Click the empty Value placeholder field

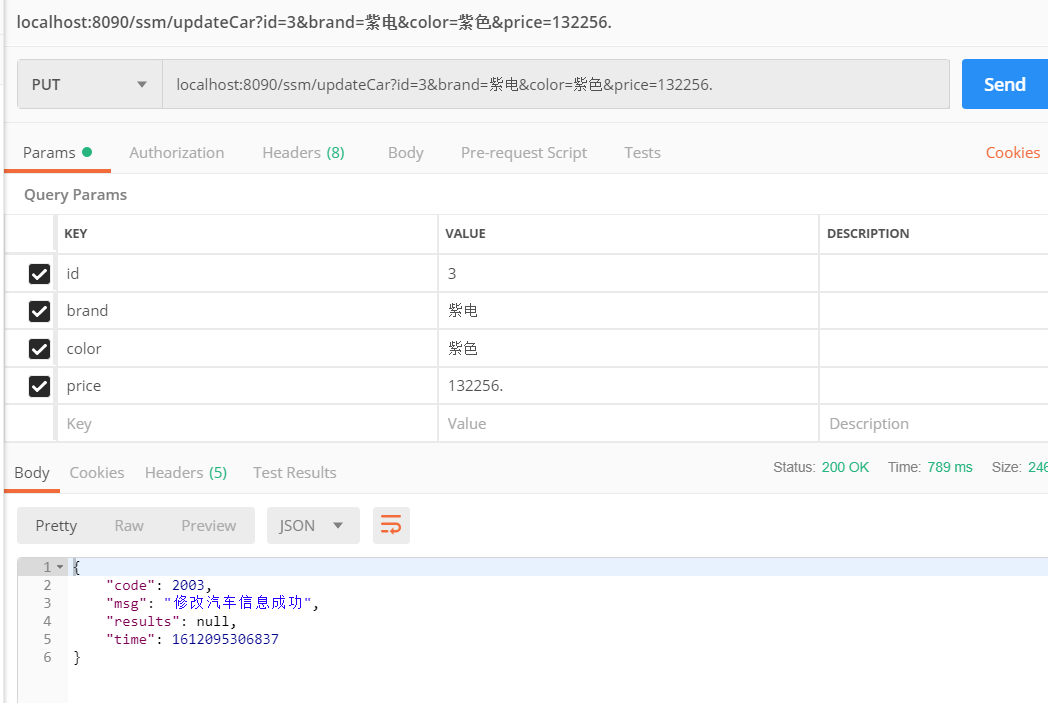click(628, 424)
